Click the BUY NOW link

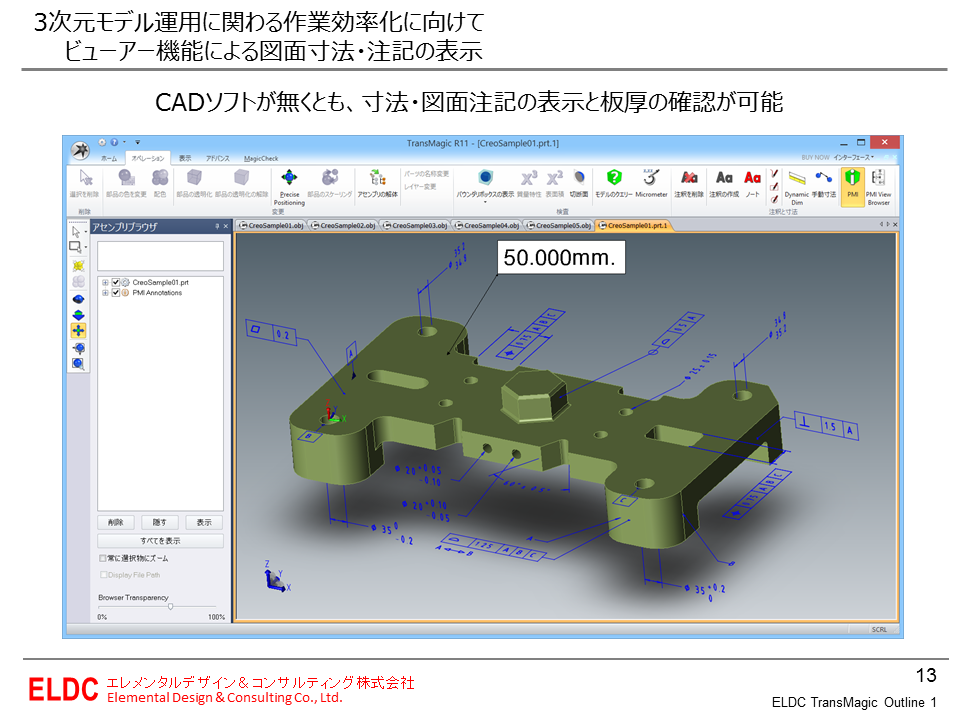tap(815, 157)
